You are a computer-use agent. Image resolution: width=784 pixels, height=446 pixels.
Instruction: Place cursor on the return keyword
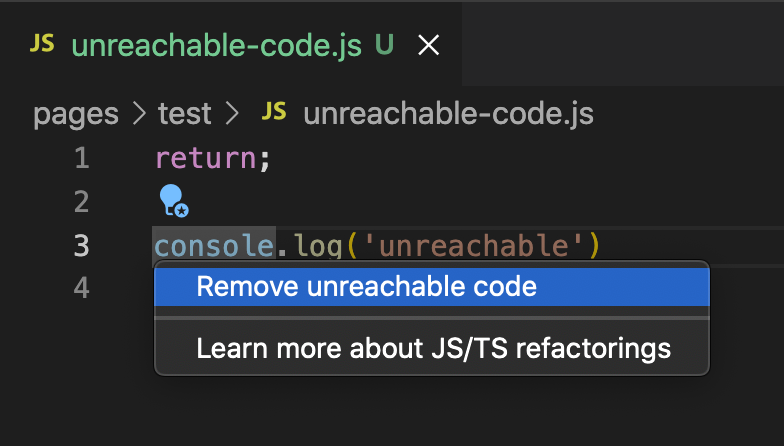click(x=206, y=158)
